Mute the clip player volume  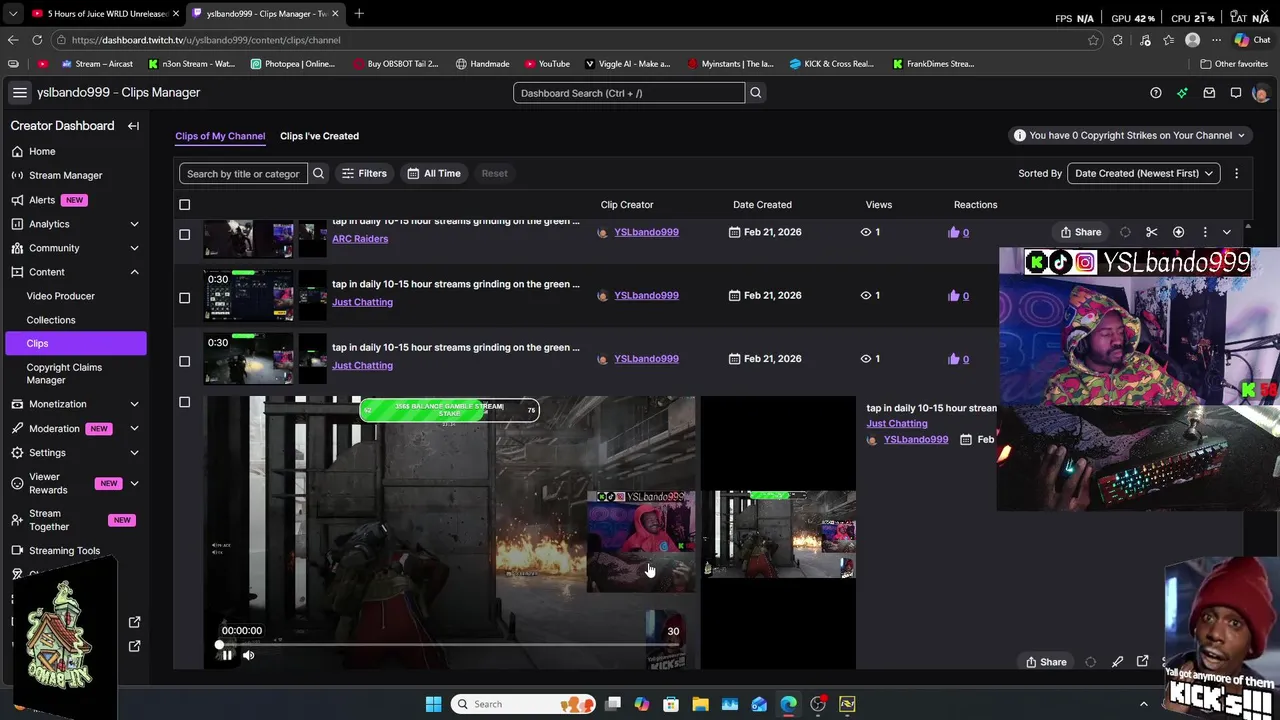click(249, 655)
